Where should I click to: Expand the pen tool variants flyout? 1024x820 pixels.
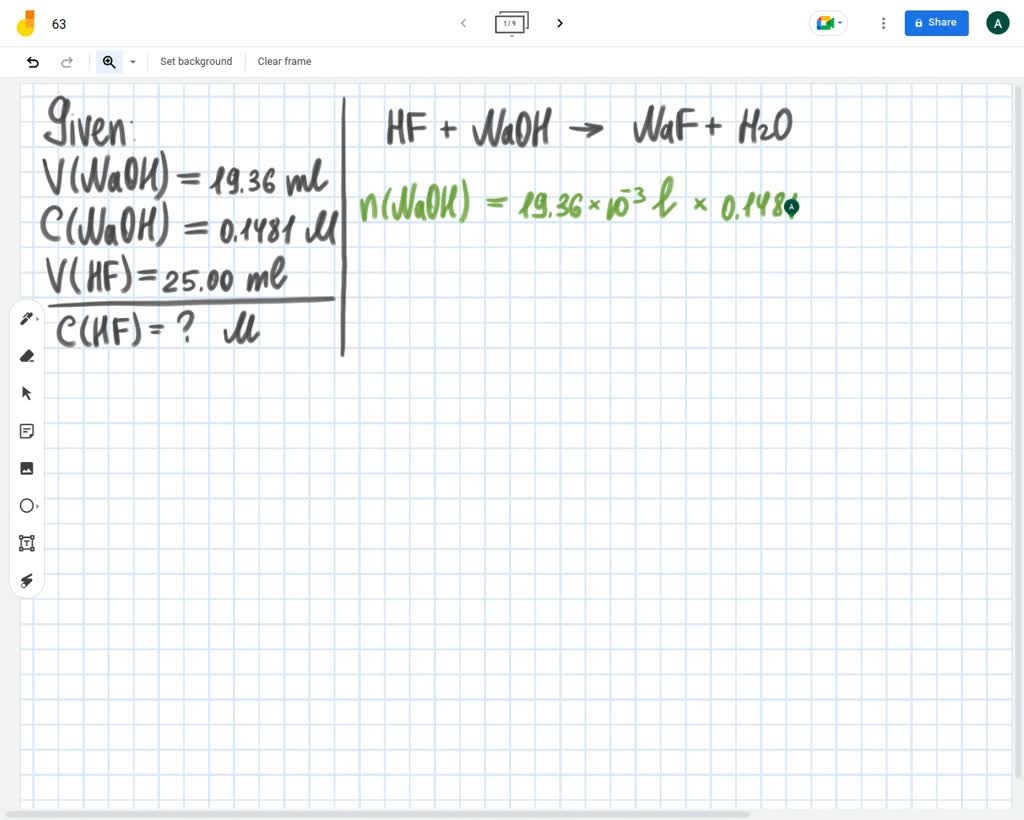click(x=36, y=318)
